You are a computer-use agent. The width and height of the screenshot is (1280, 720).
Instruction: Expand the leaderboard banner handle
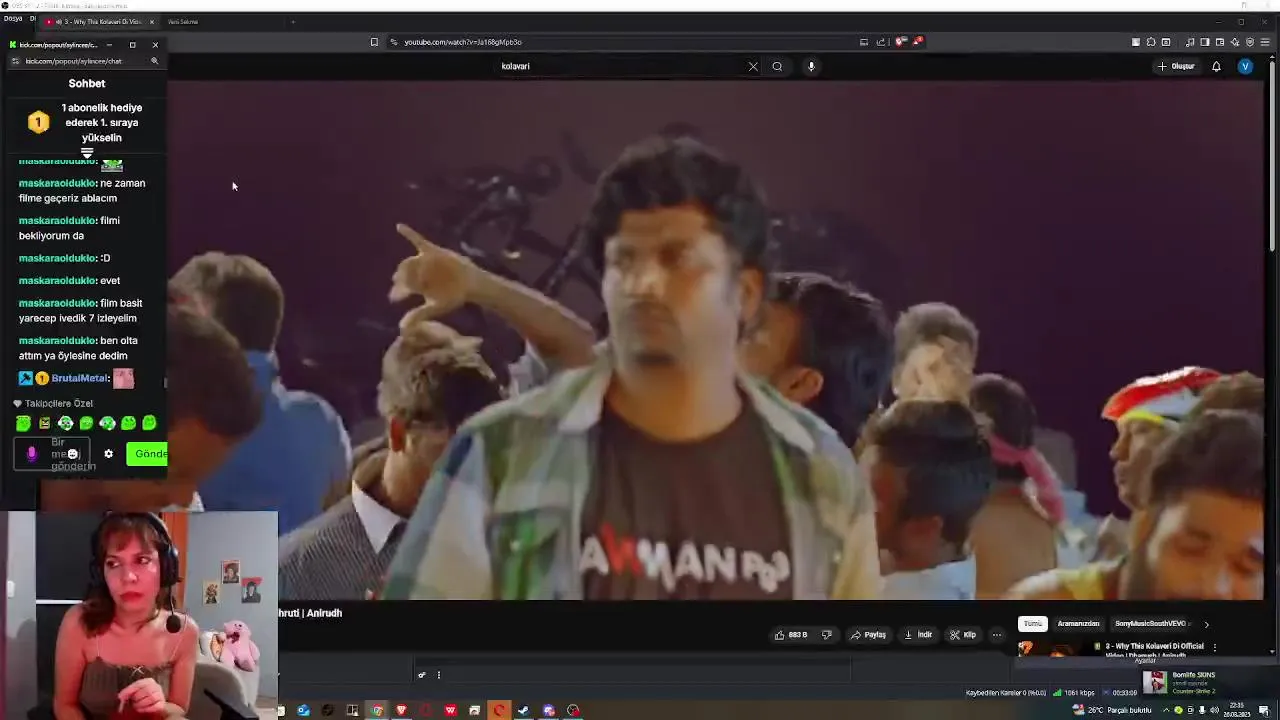point(87,153)
